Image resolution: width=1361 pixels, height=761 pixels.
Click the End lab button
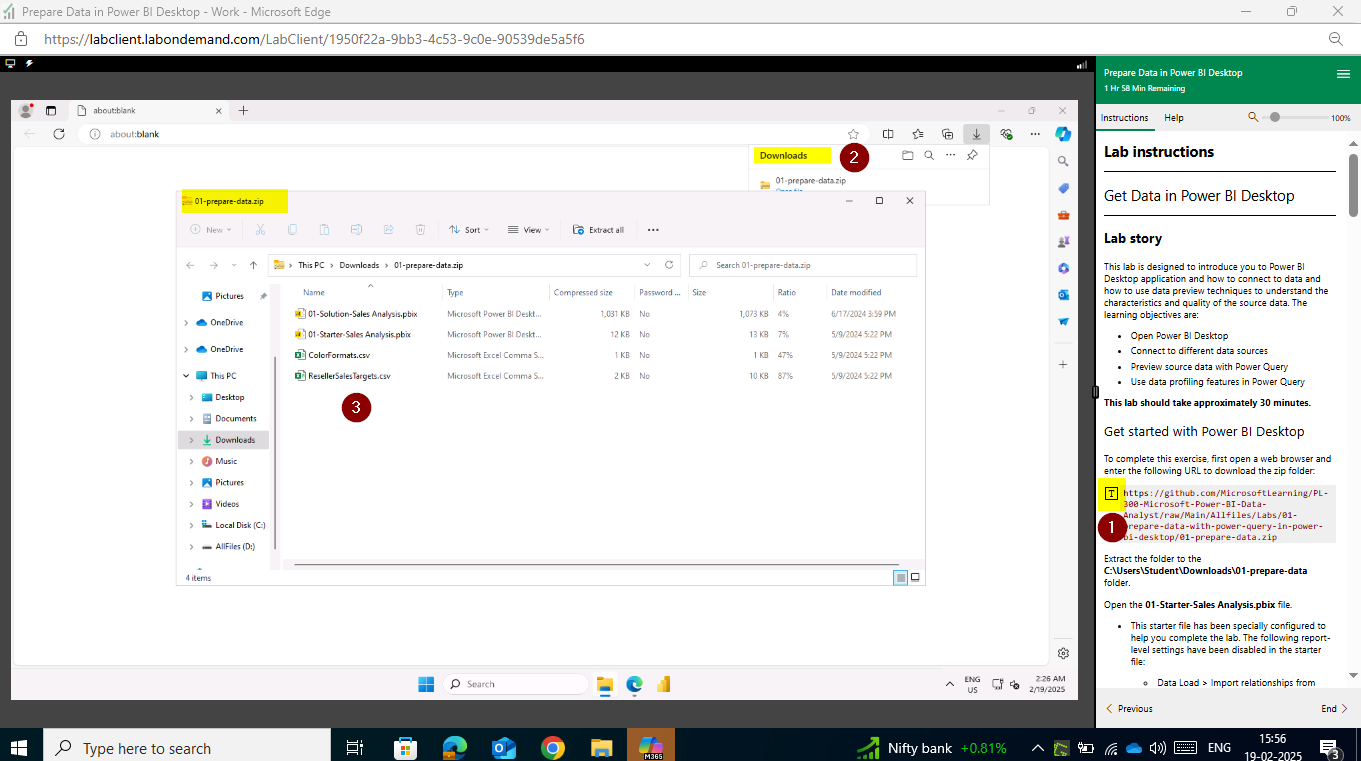1334,708
